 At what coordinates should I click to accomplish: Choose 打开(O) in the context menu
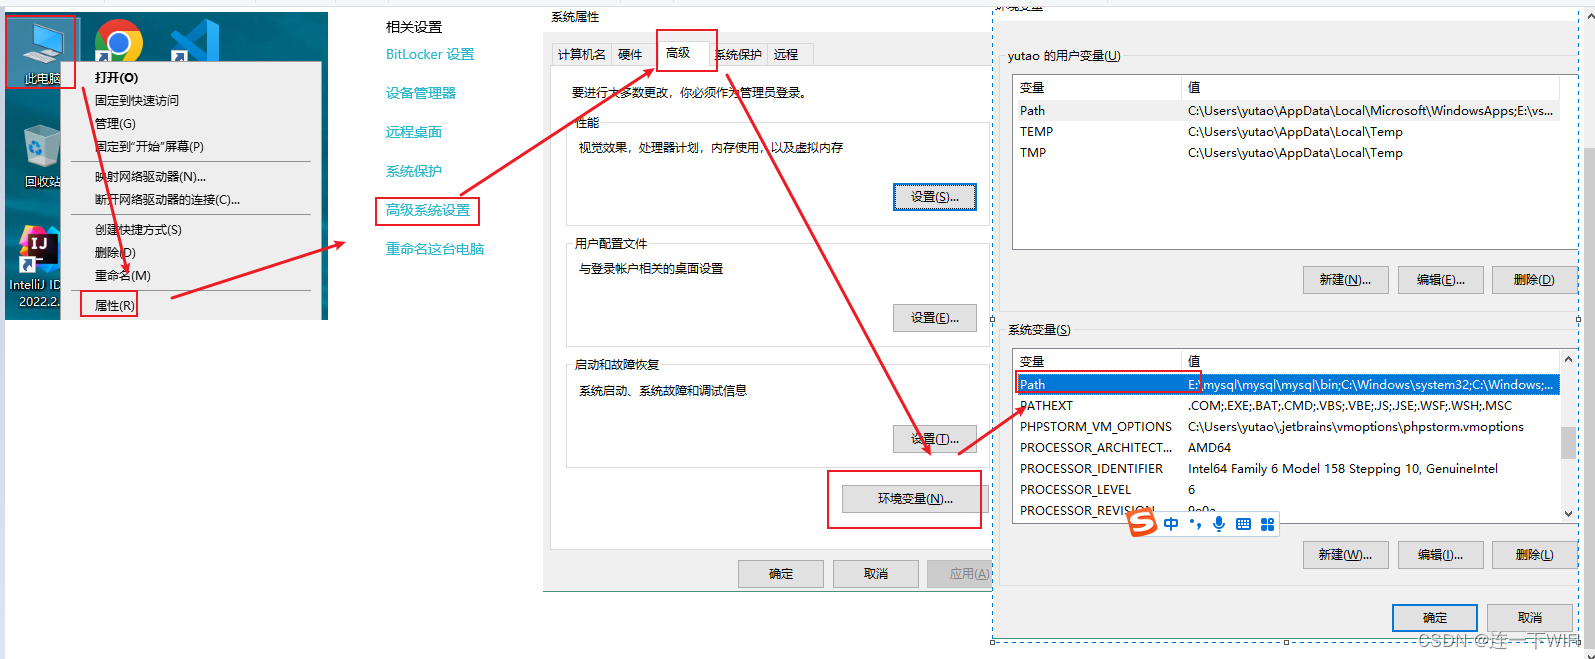(x=117, y=77)
